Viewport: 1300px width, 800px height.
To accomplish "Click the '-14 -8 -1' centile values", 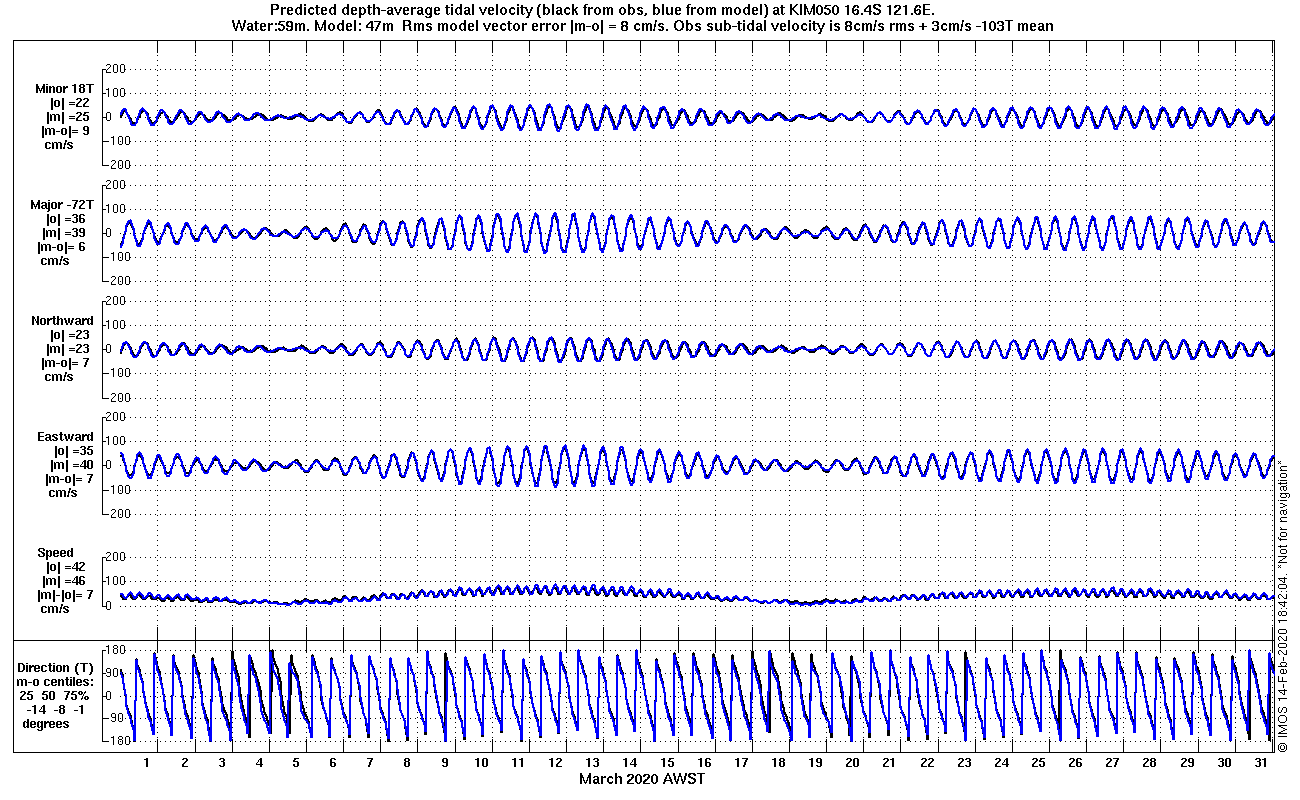I will pos(53,709).
